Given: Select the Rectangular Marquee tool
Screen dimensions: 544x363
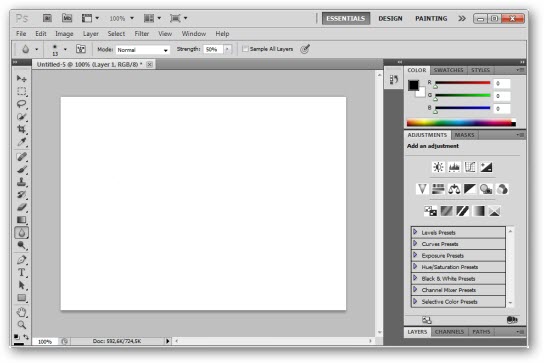Looking at the screenshot, I should pos(22,91).
